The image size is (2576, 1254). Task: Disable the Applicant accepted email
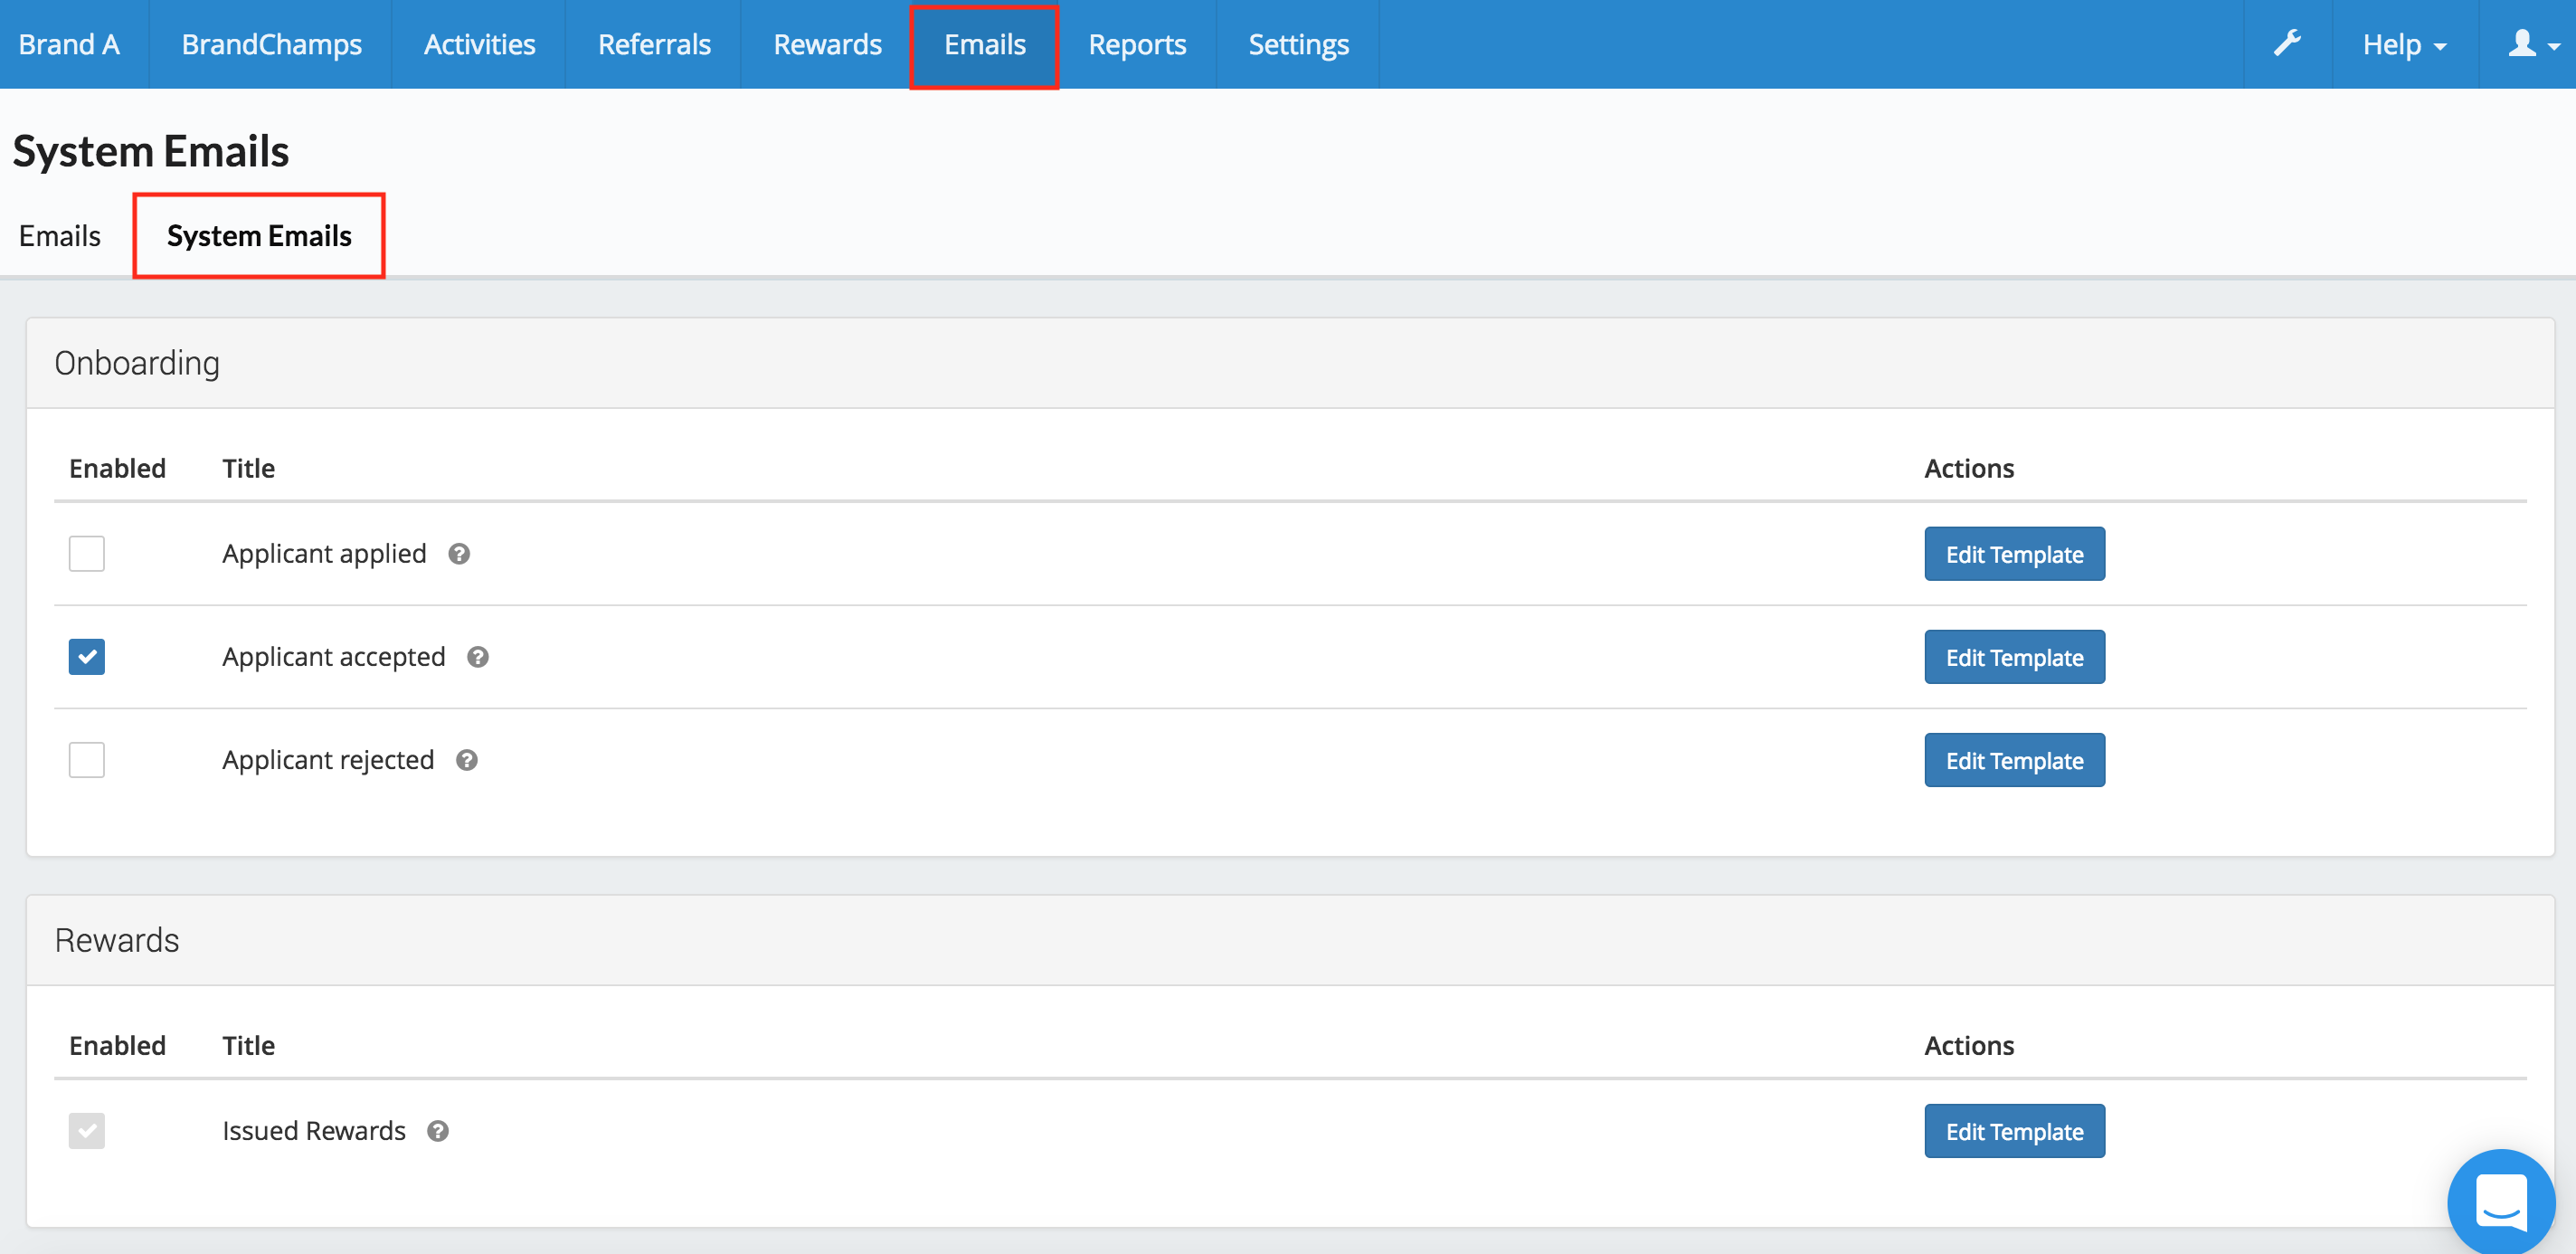pyautogui.click(x=87, y=657)
